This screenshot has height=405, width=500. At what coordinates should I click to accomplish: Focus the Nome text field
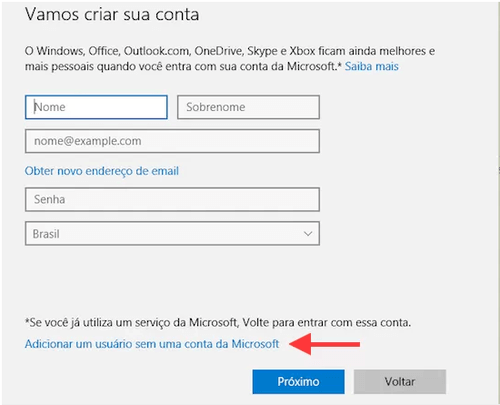coord(96,107)
